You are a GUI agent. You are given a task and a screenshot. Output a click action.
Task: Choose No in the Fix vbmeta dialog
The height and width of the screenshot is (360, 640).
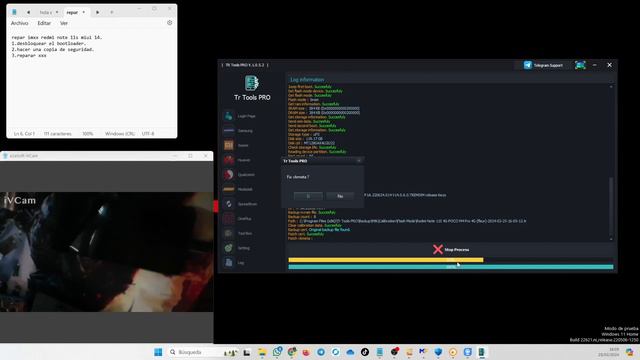pos(340,196)
